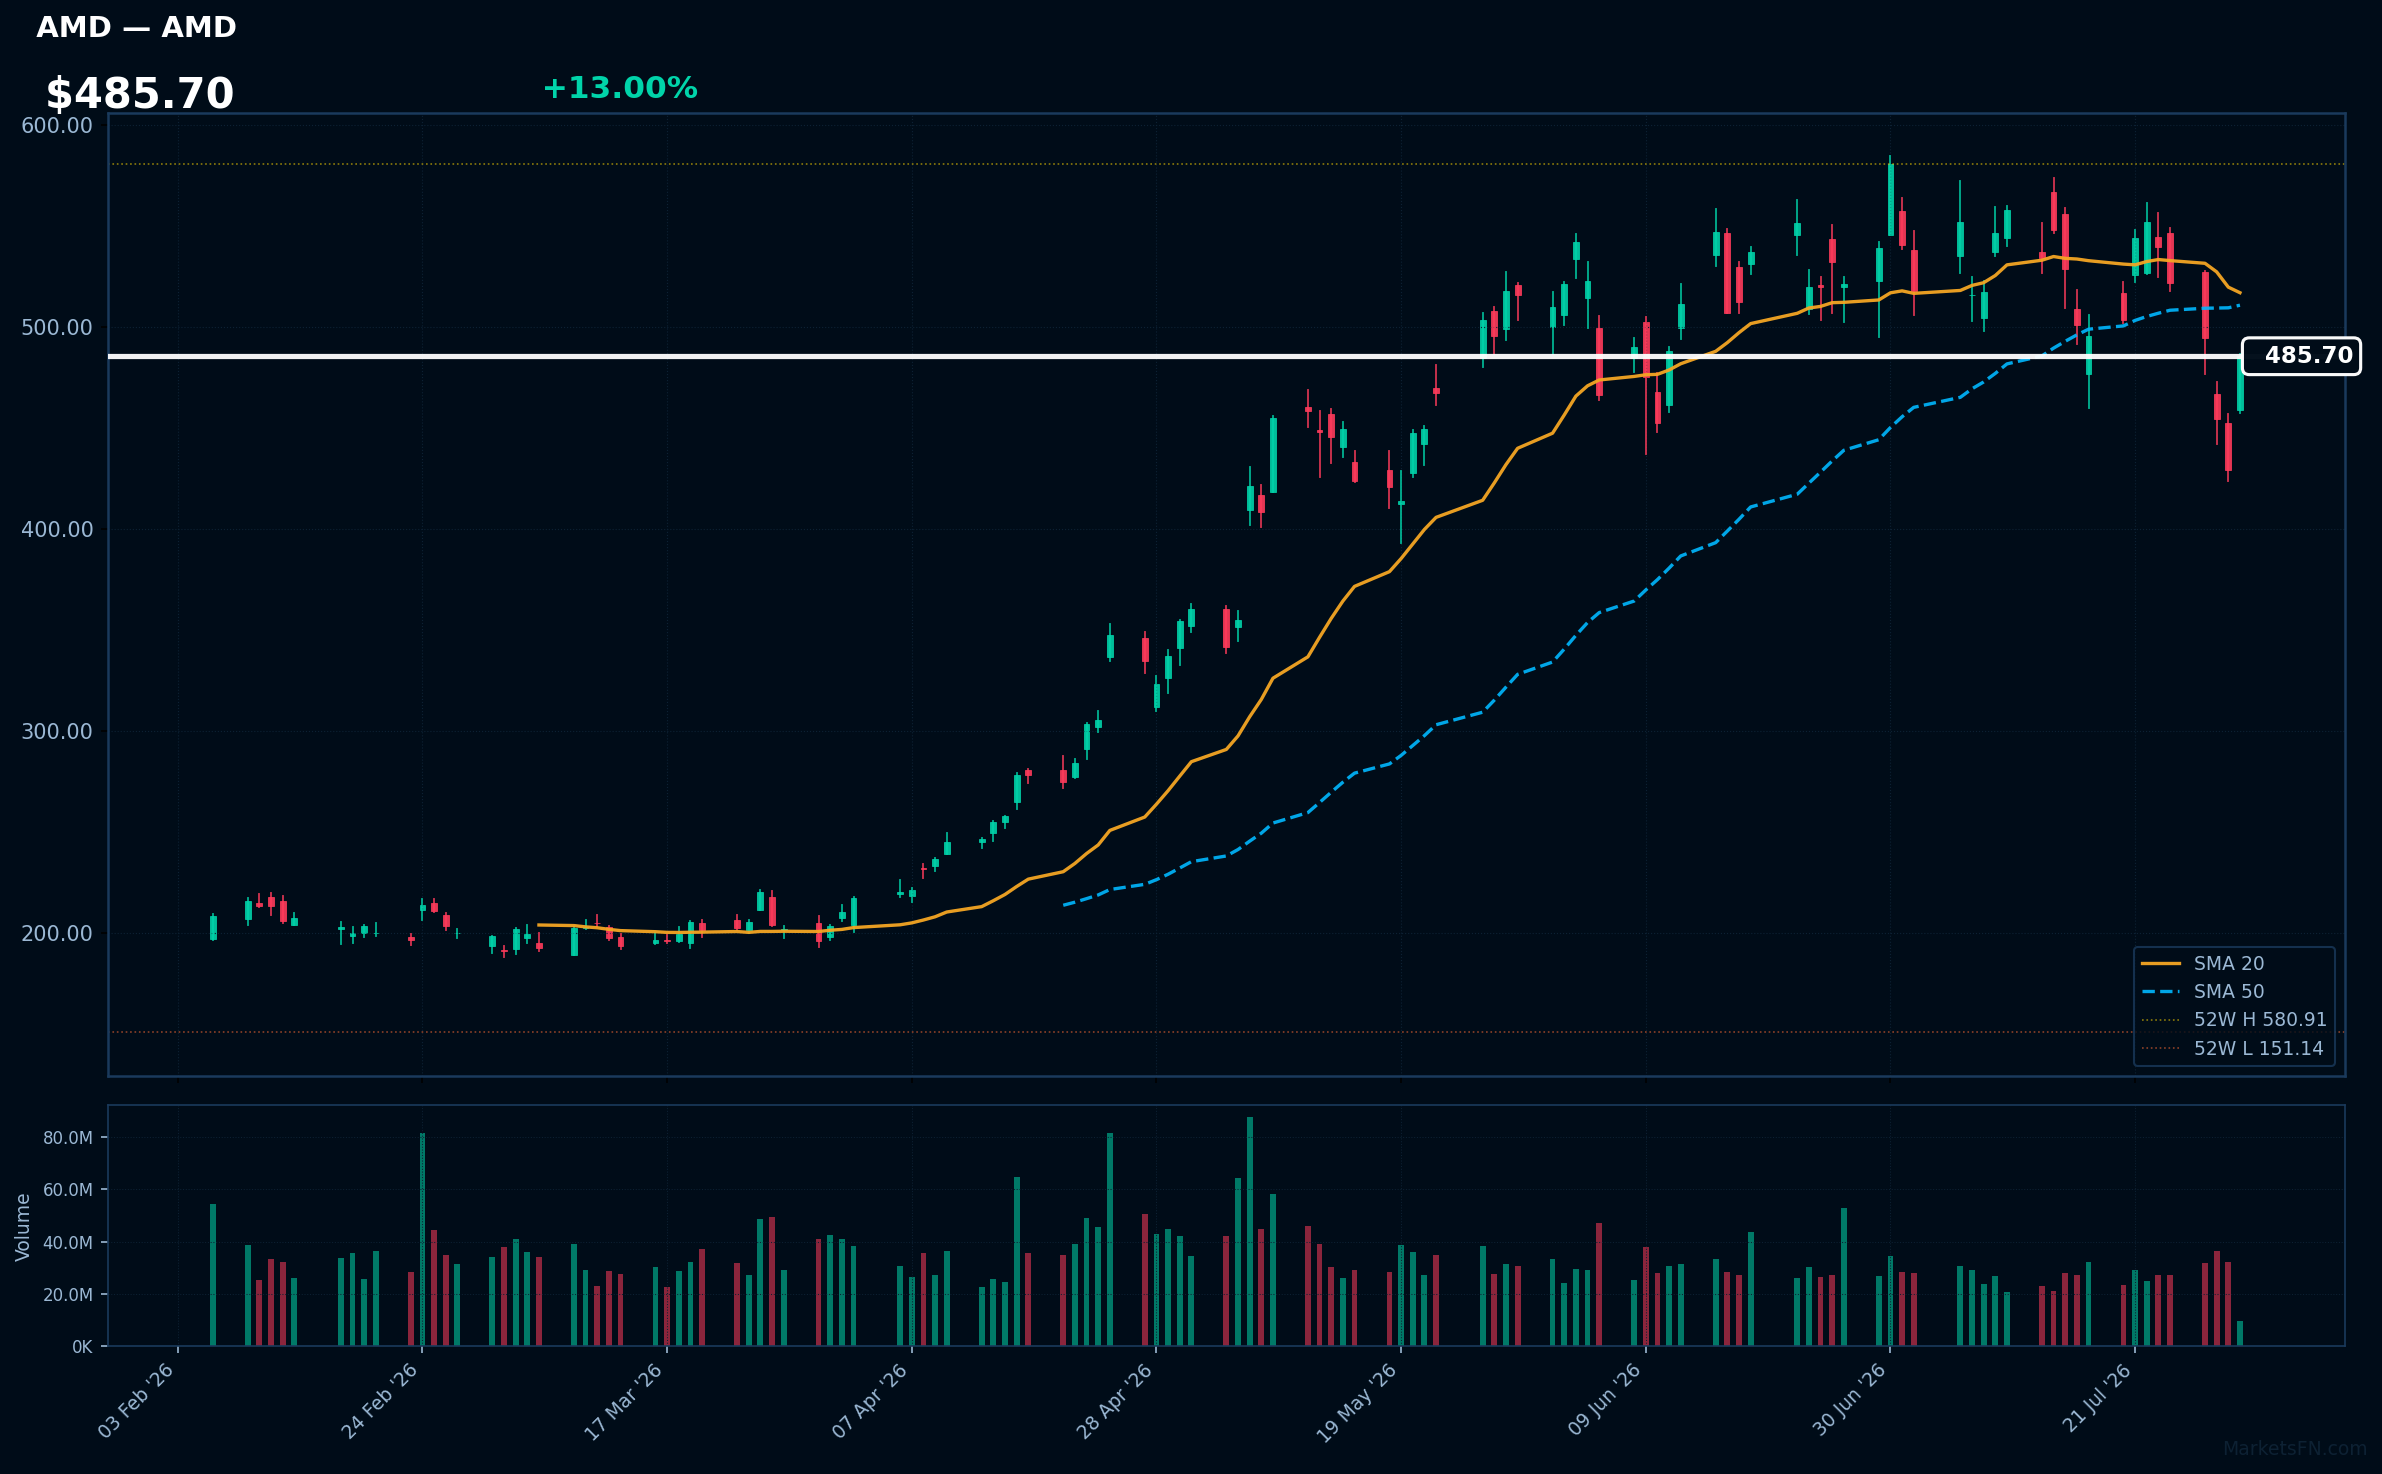Click the 19 May '26 date label

(x=1358, y=1402)
